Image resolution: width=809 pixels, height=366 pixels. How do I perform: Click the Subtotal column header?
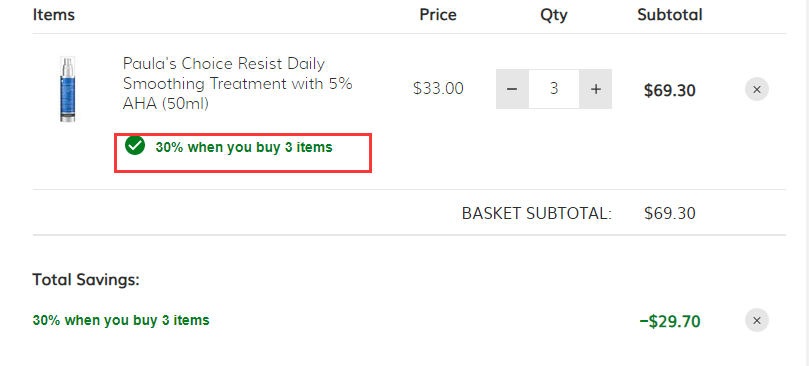[670, 14]
